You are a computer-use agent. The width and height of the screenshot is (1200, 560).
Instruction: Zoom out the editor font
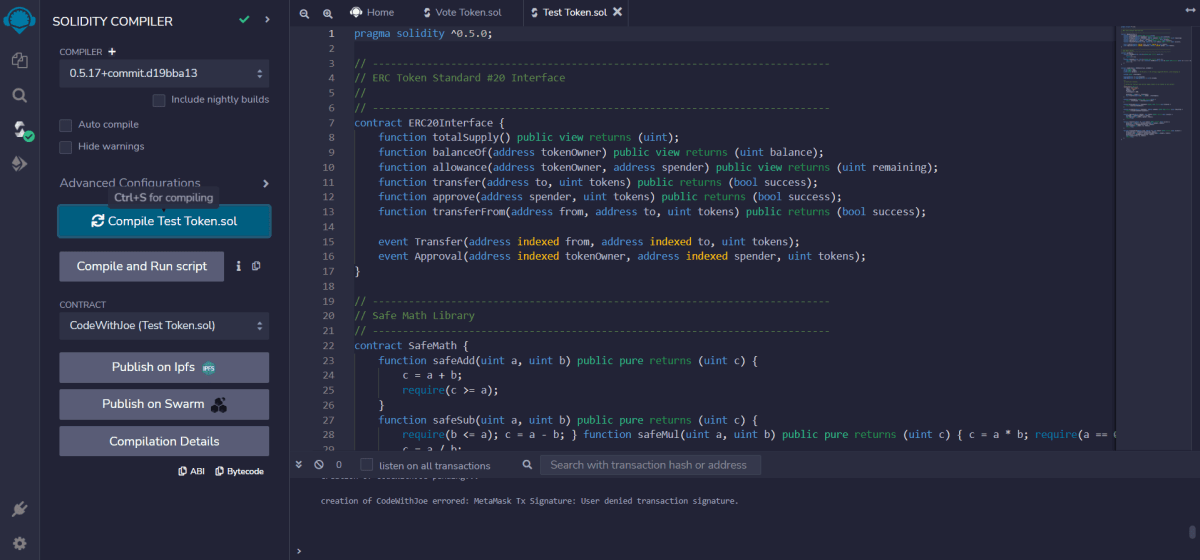point(304,13)
